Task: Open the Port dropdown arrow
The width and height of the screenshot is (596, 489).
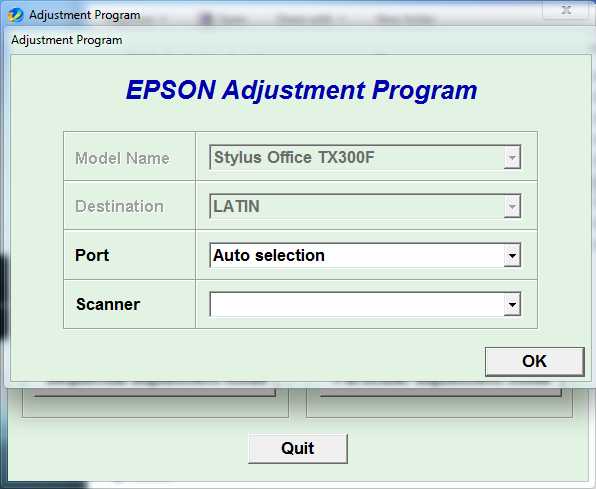Action: [512, 255]
